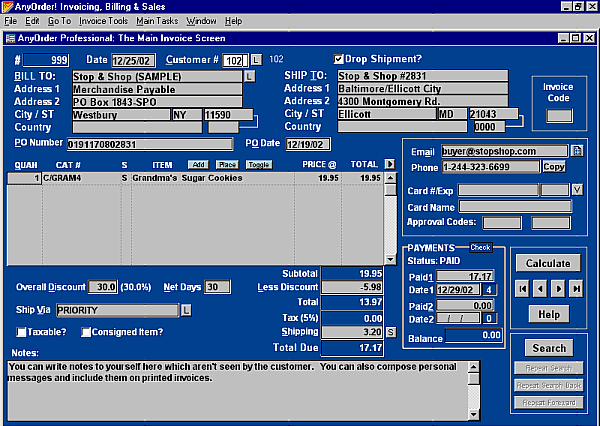Enable the Taxable checkbox
Screen dimensions: 600x426
pos(21,332)
